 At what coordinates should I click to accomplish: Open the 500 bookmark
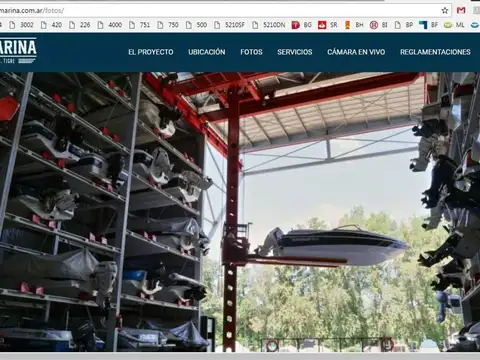pos(197,25)
